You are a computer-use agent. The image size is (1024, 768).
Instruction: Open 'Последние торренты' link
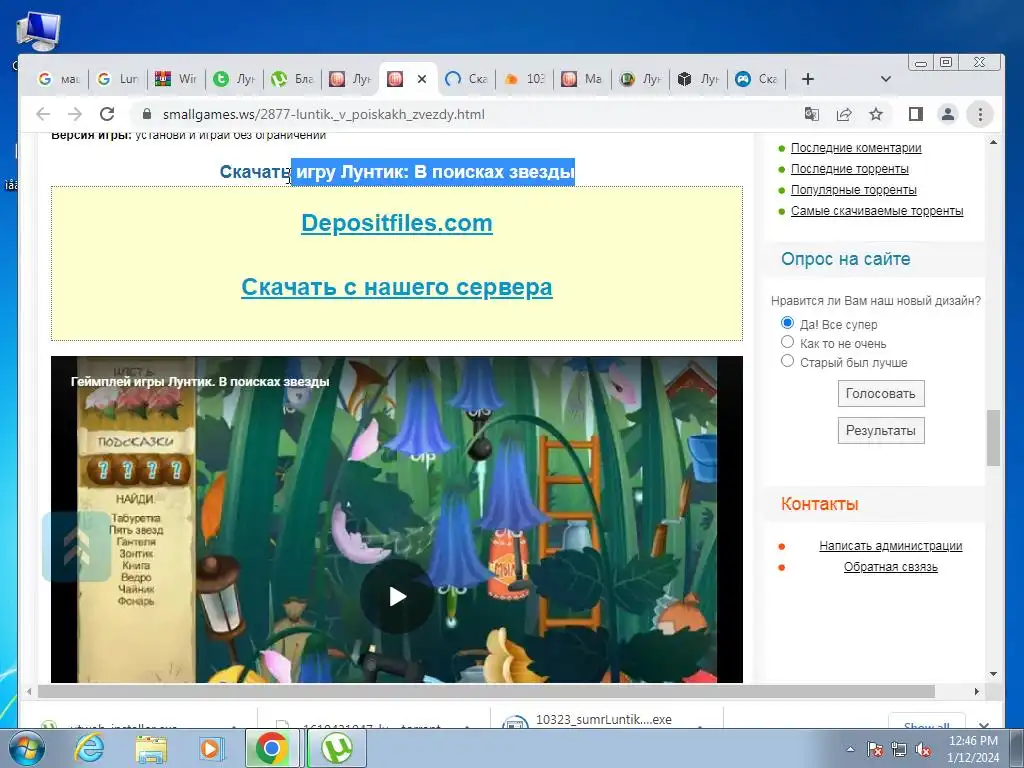850,168
